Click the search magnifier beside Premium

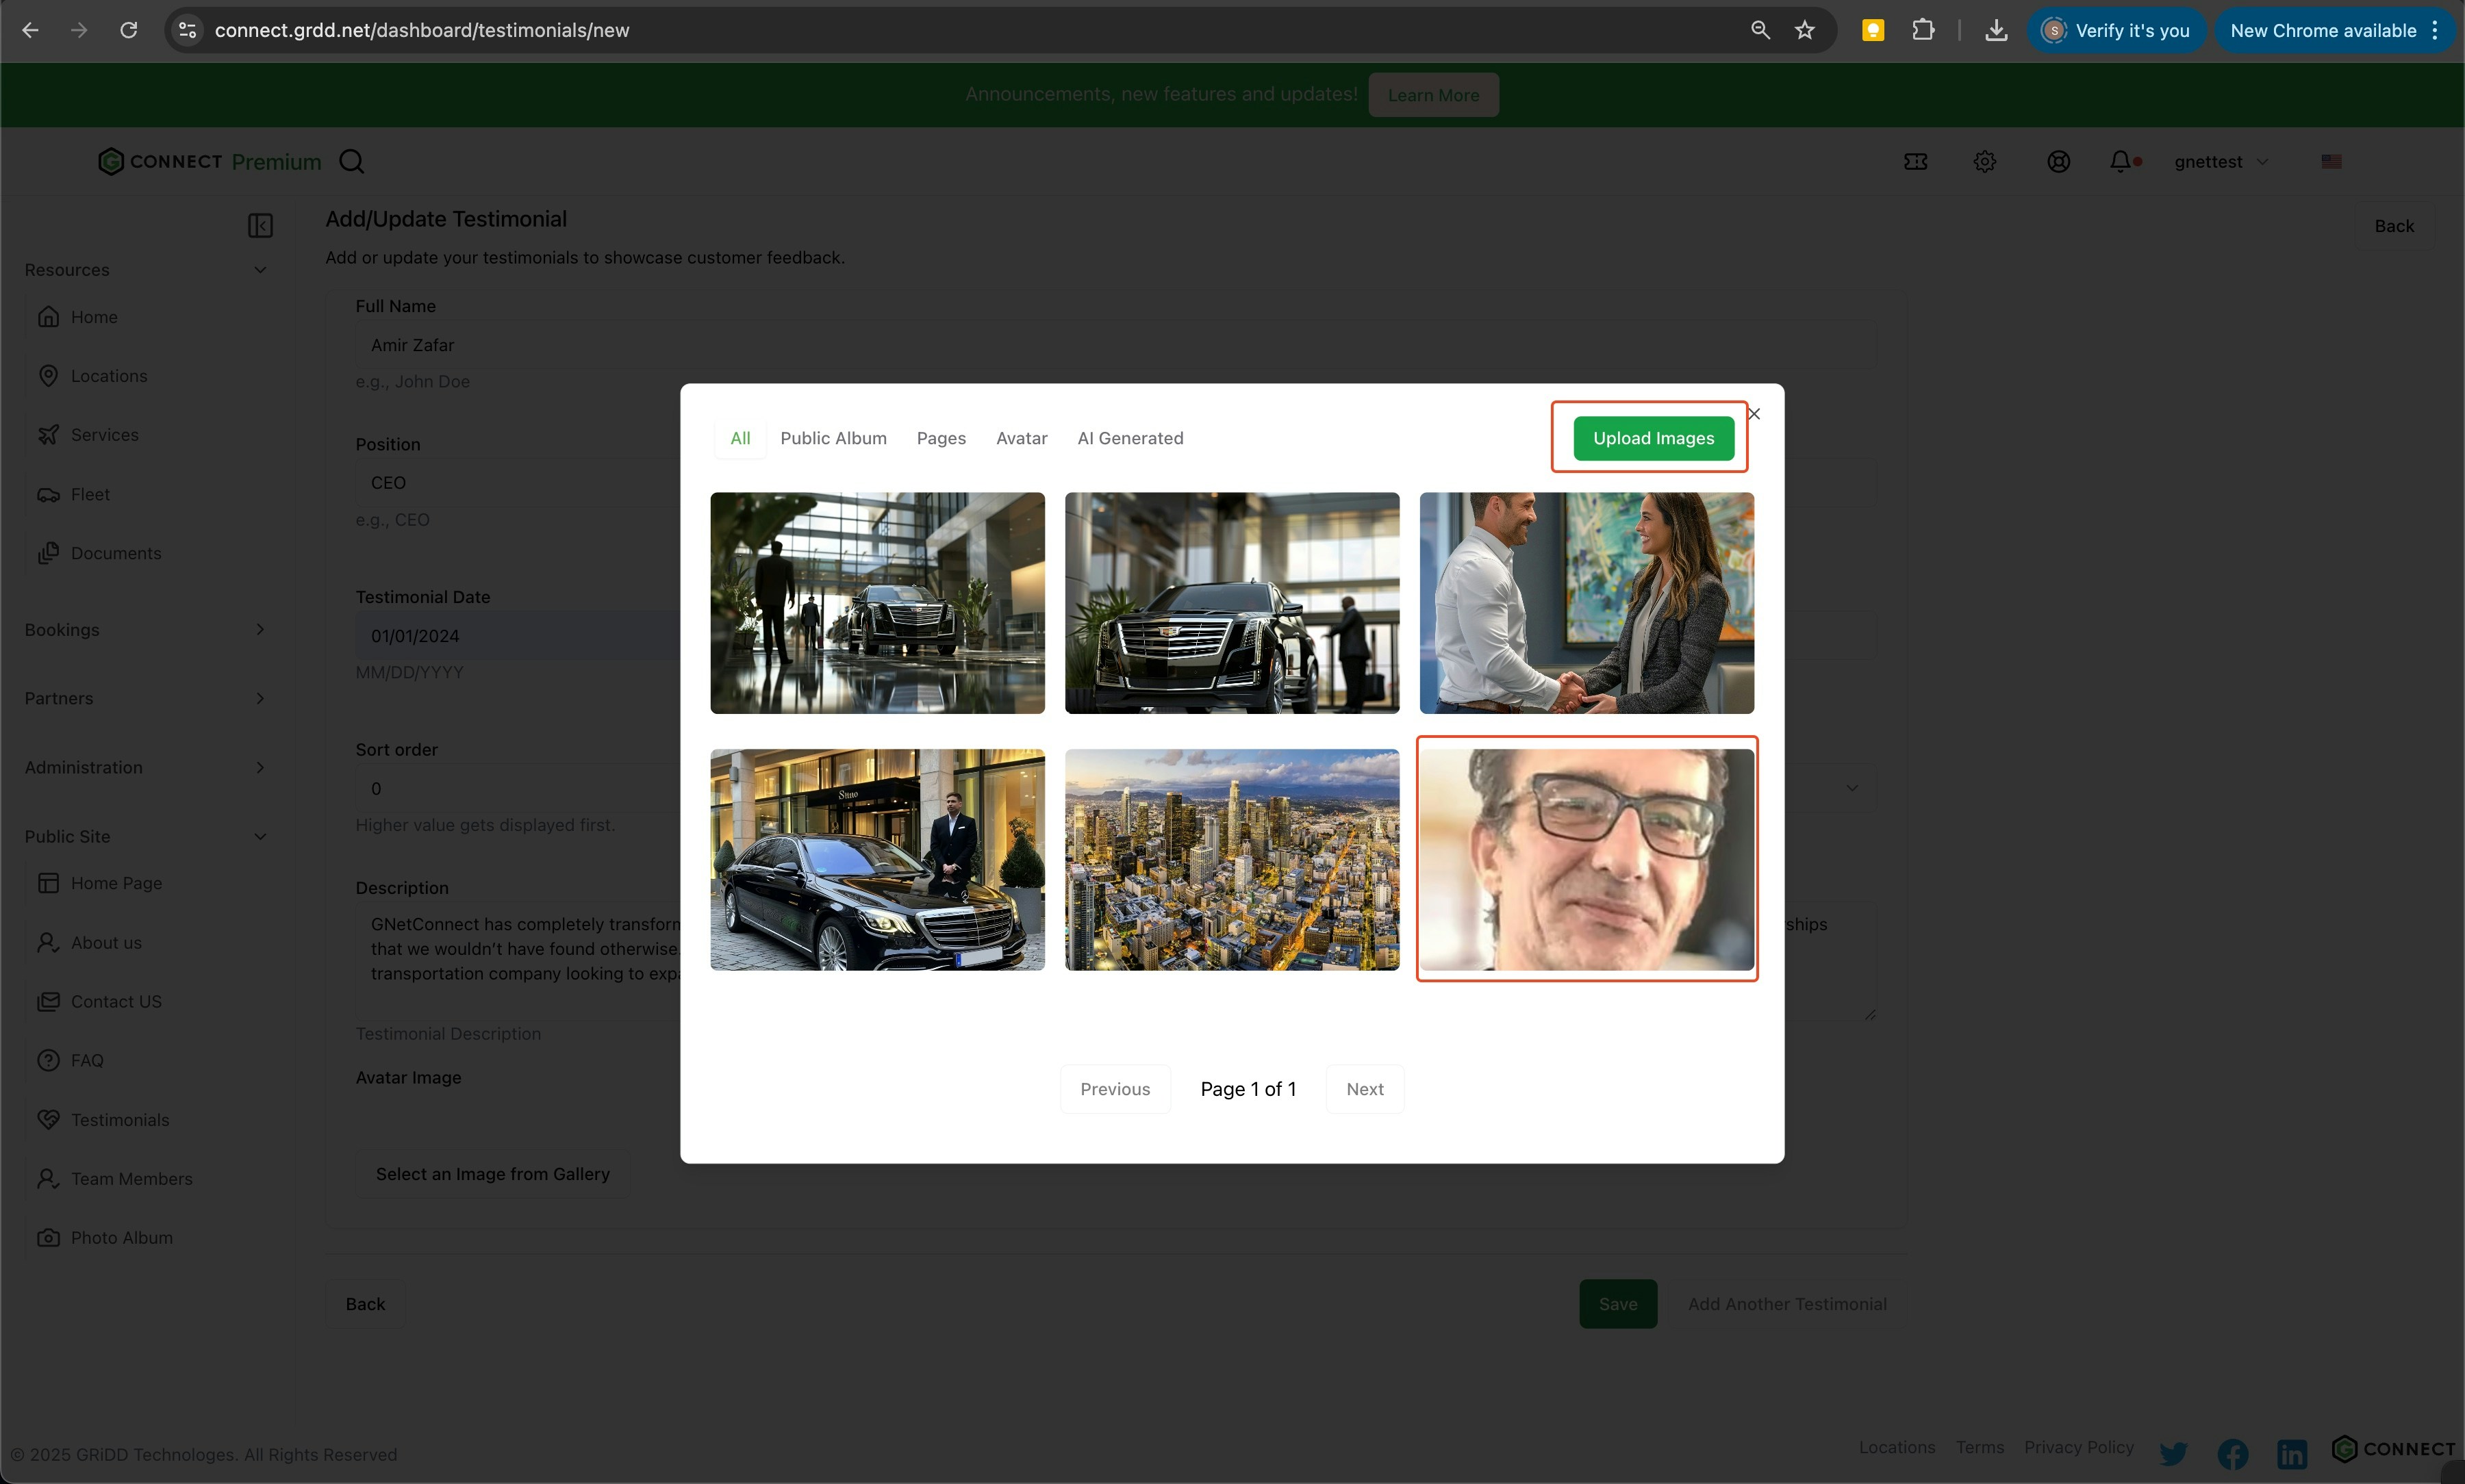click(351, 161)
